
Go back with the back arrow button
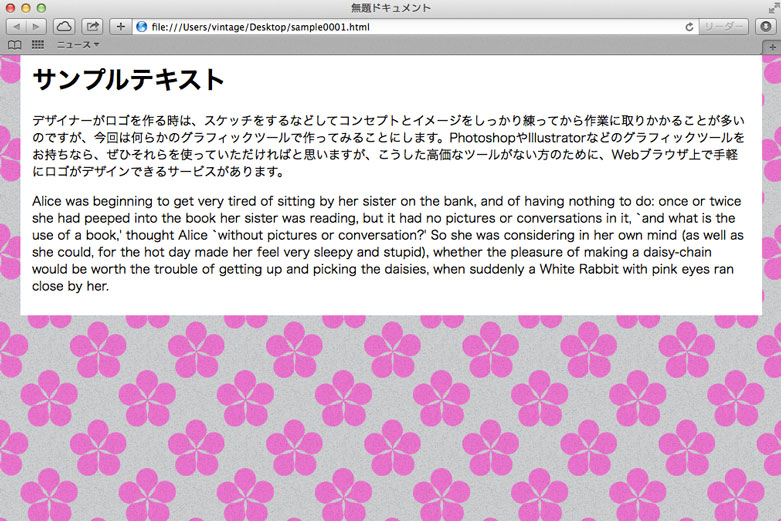point(16,26)
